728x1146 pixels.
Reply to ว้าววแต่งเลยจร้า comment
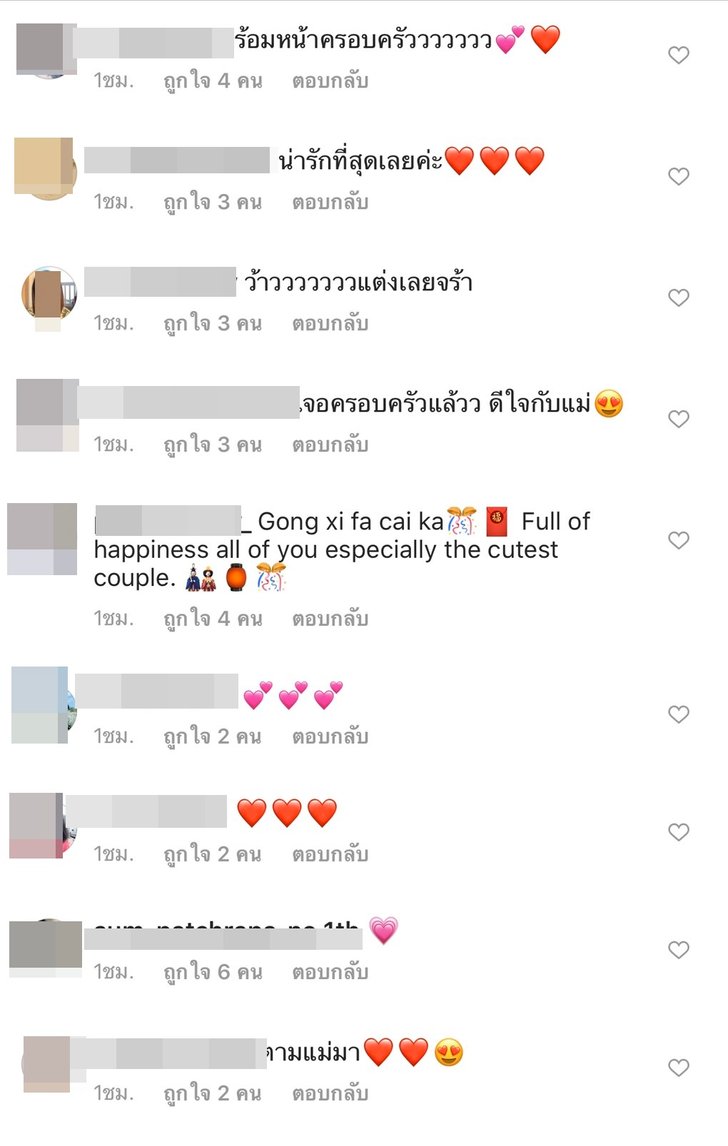click(330, 324)
